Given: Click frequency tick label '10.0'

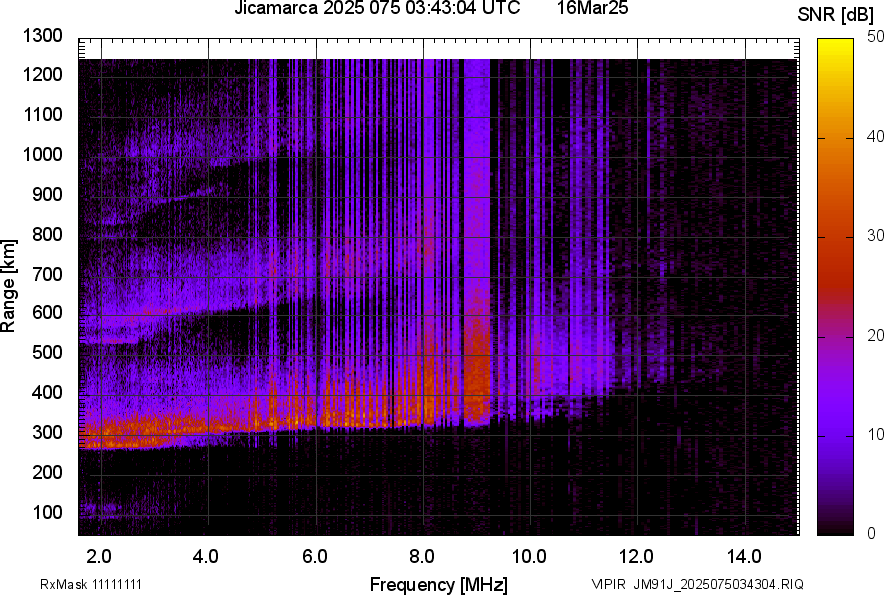Looking at the screenshot, I should (x=529, y=557).
